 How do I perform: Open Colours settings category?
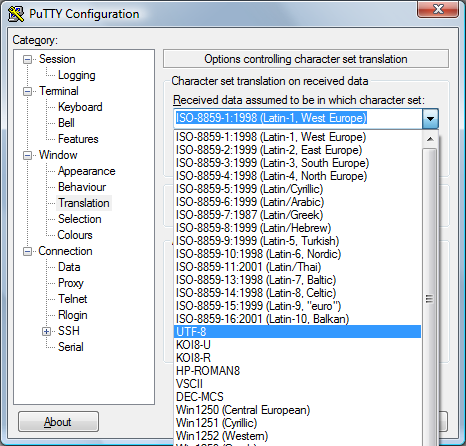click(75, 235)
